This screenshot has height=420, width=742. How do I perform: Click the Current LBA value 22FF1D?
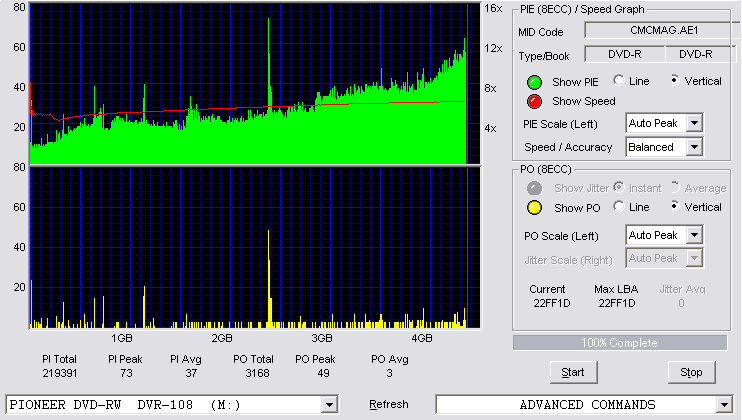pos(552,303)
